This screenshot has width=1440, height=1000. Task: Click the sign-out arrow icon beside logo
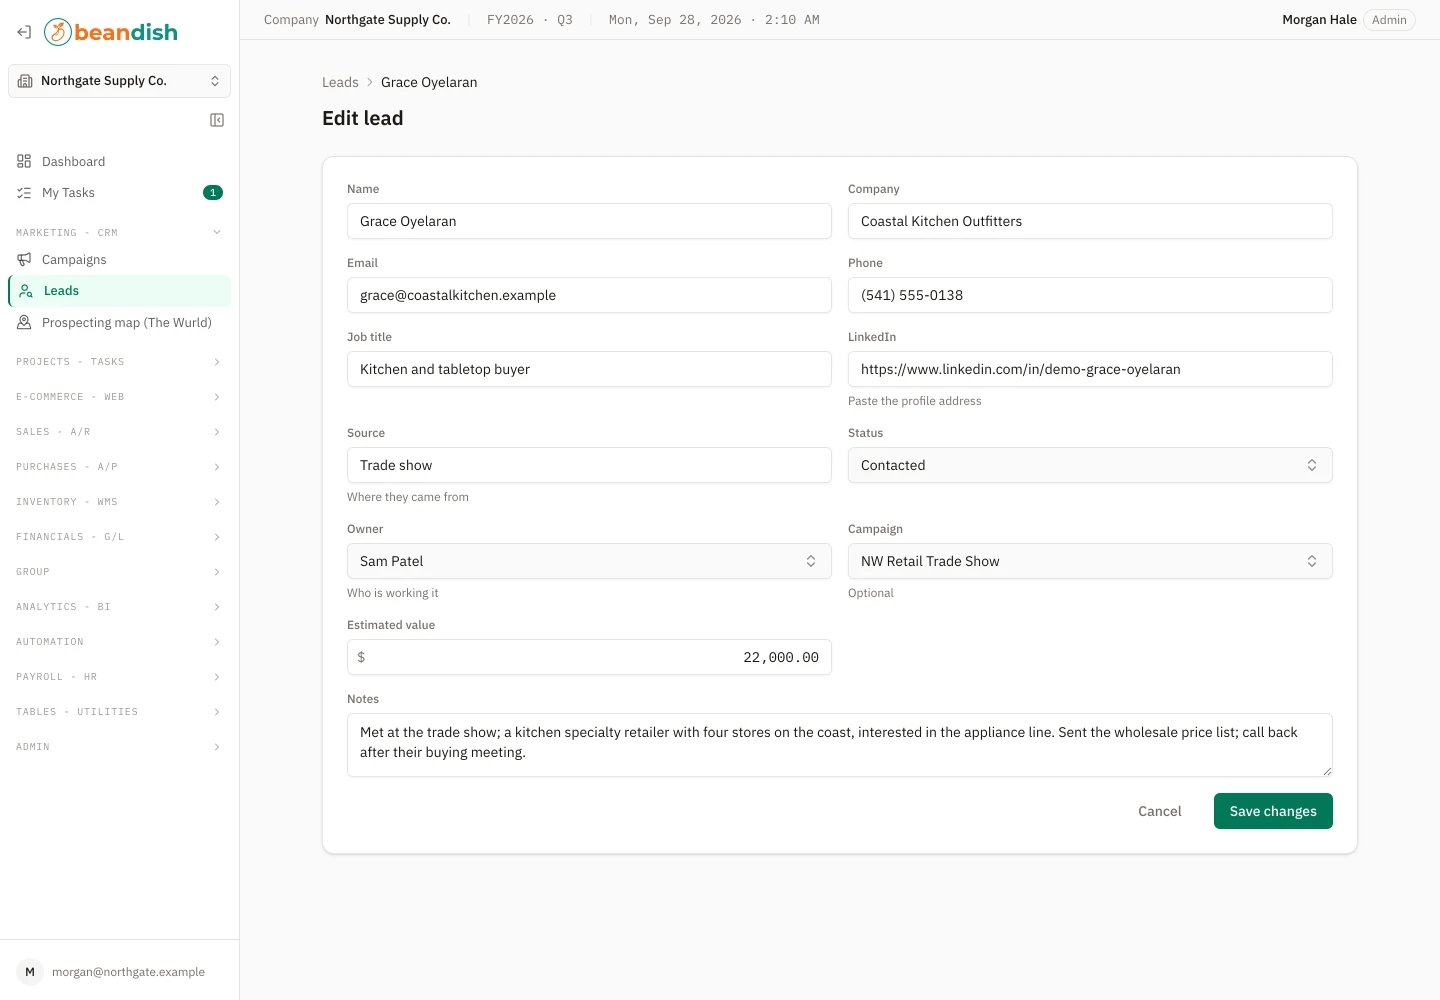24,32
